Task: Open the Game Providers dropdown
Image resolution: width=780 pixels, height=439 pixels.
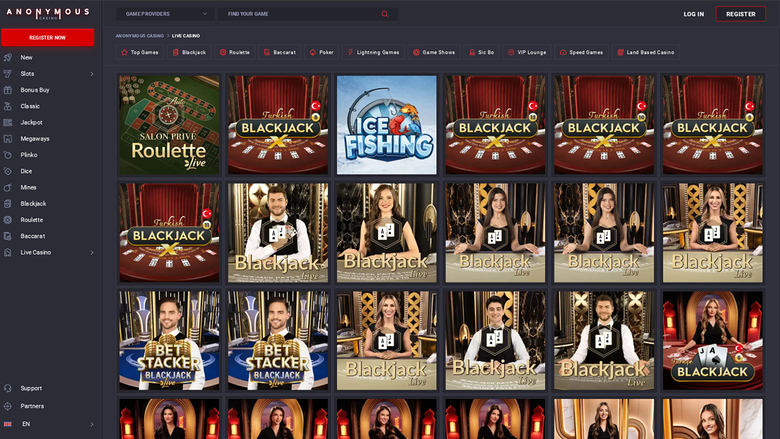Action: (x=165, y=14)
